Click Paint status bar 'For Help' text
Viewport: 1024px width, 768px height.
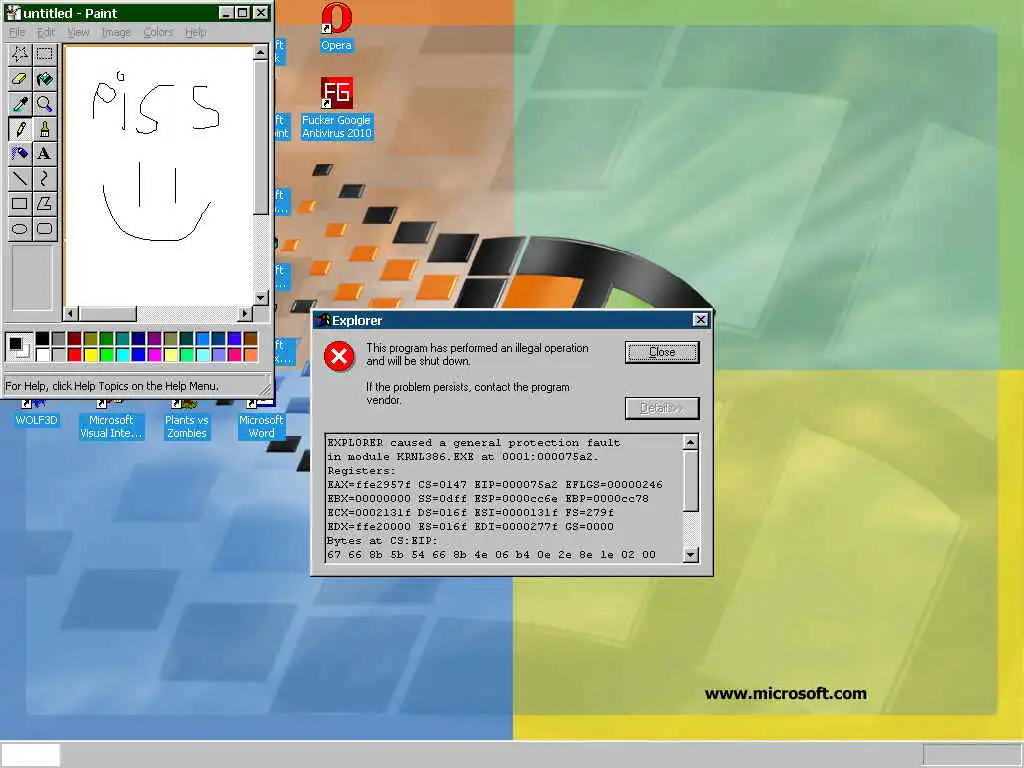click(111, 386)
